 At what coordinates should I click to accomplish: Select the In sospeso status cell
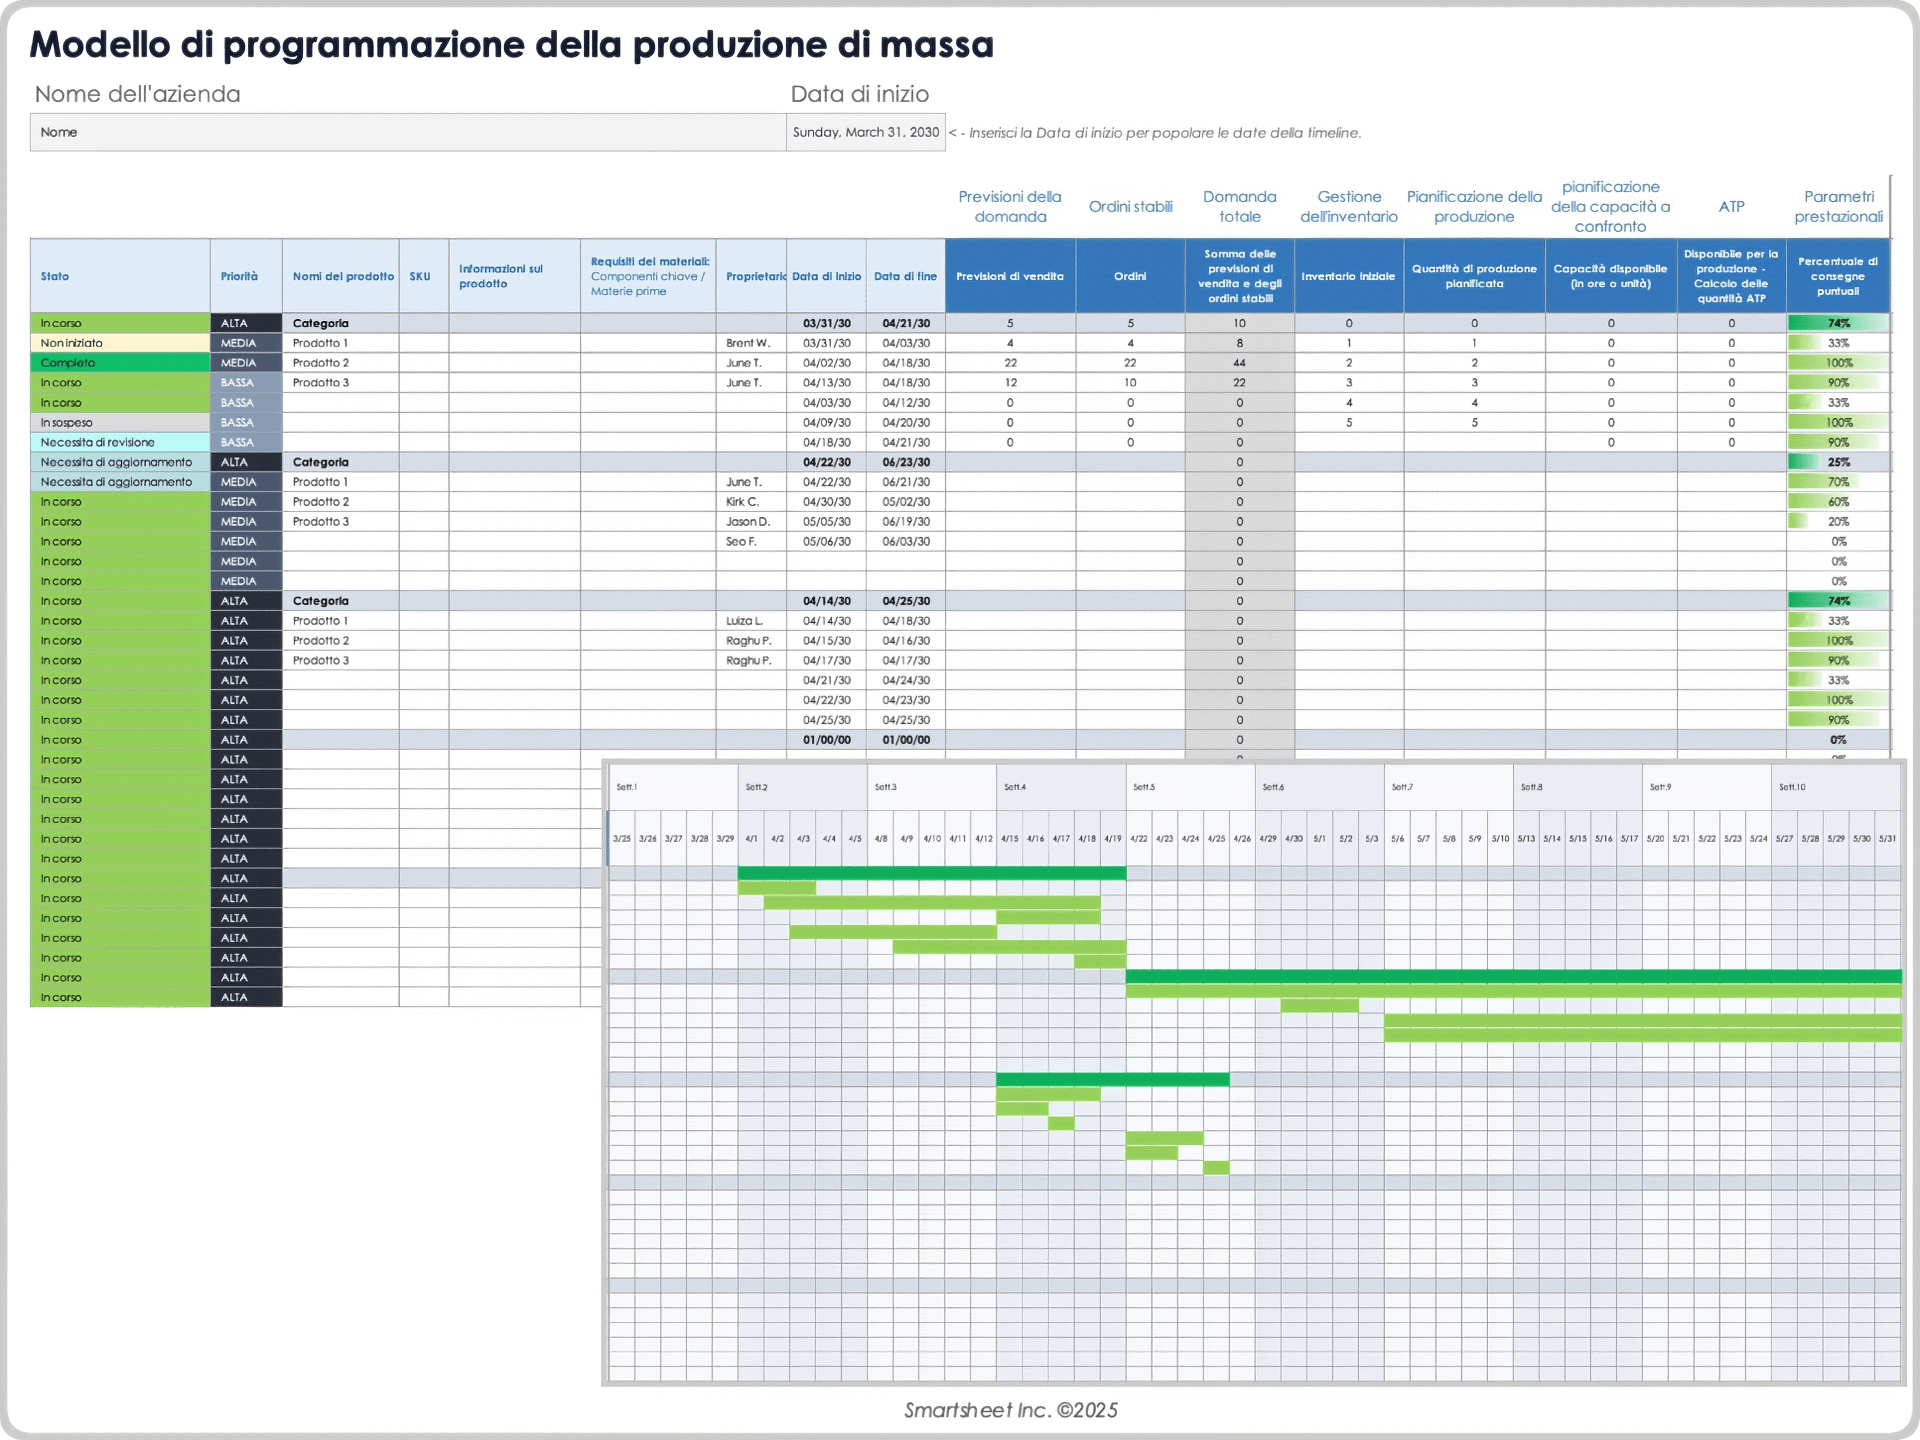coord(120,422)
